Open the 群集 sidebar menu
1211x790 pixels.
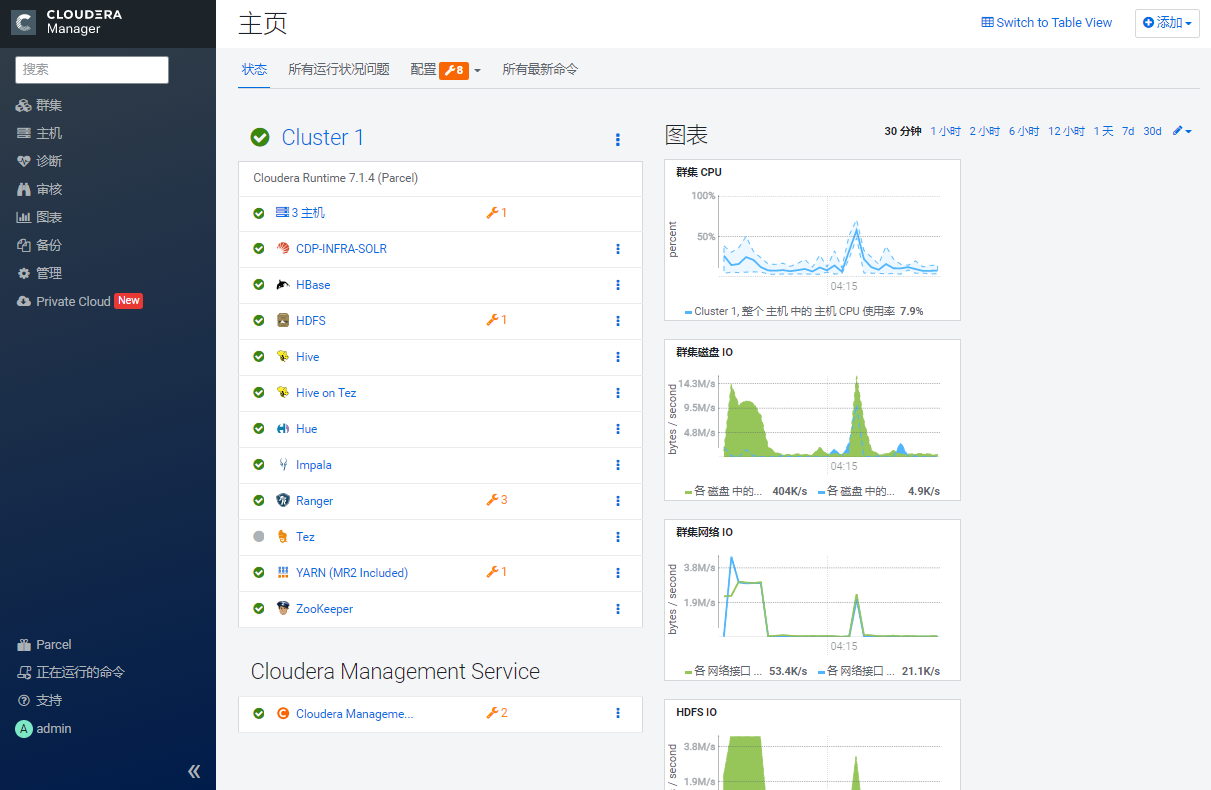(x=40, y=105)
